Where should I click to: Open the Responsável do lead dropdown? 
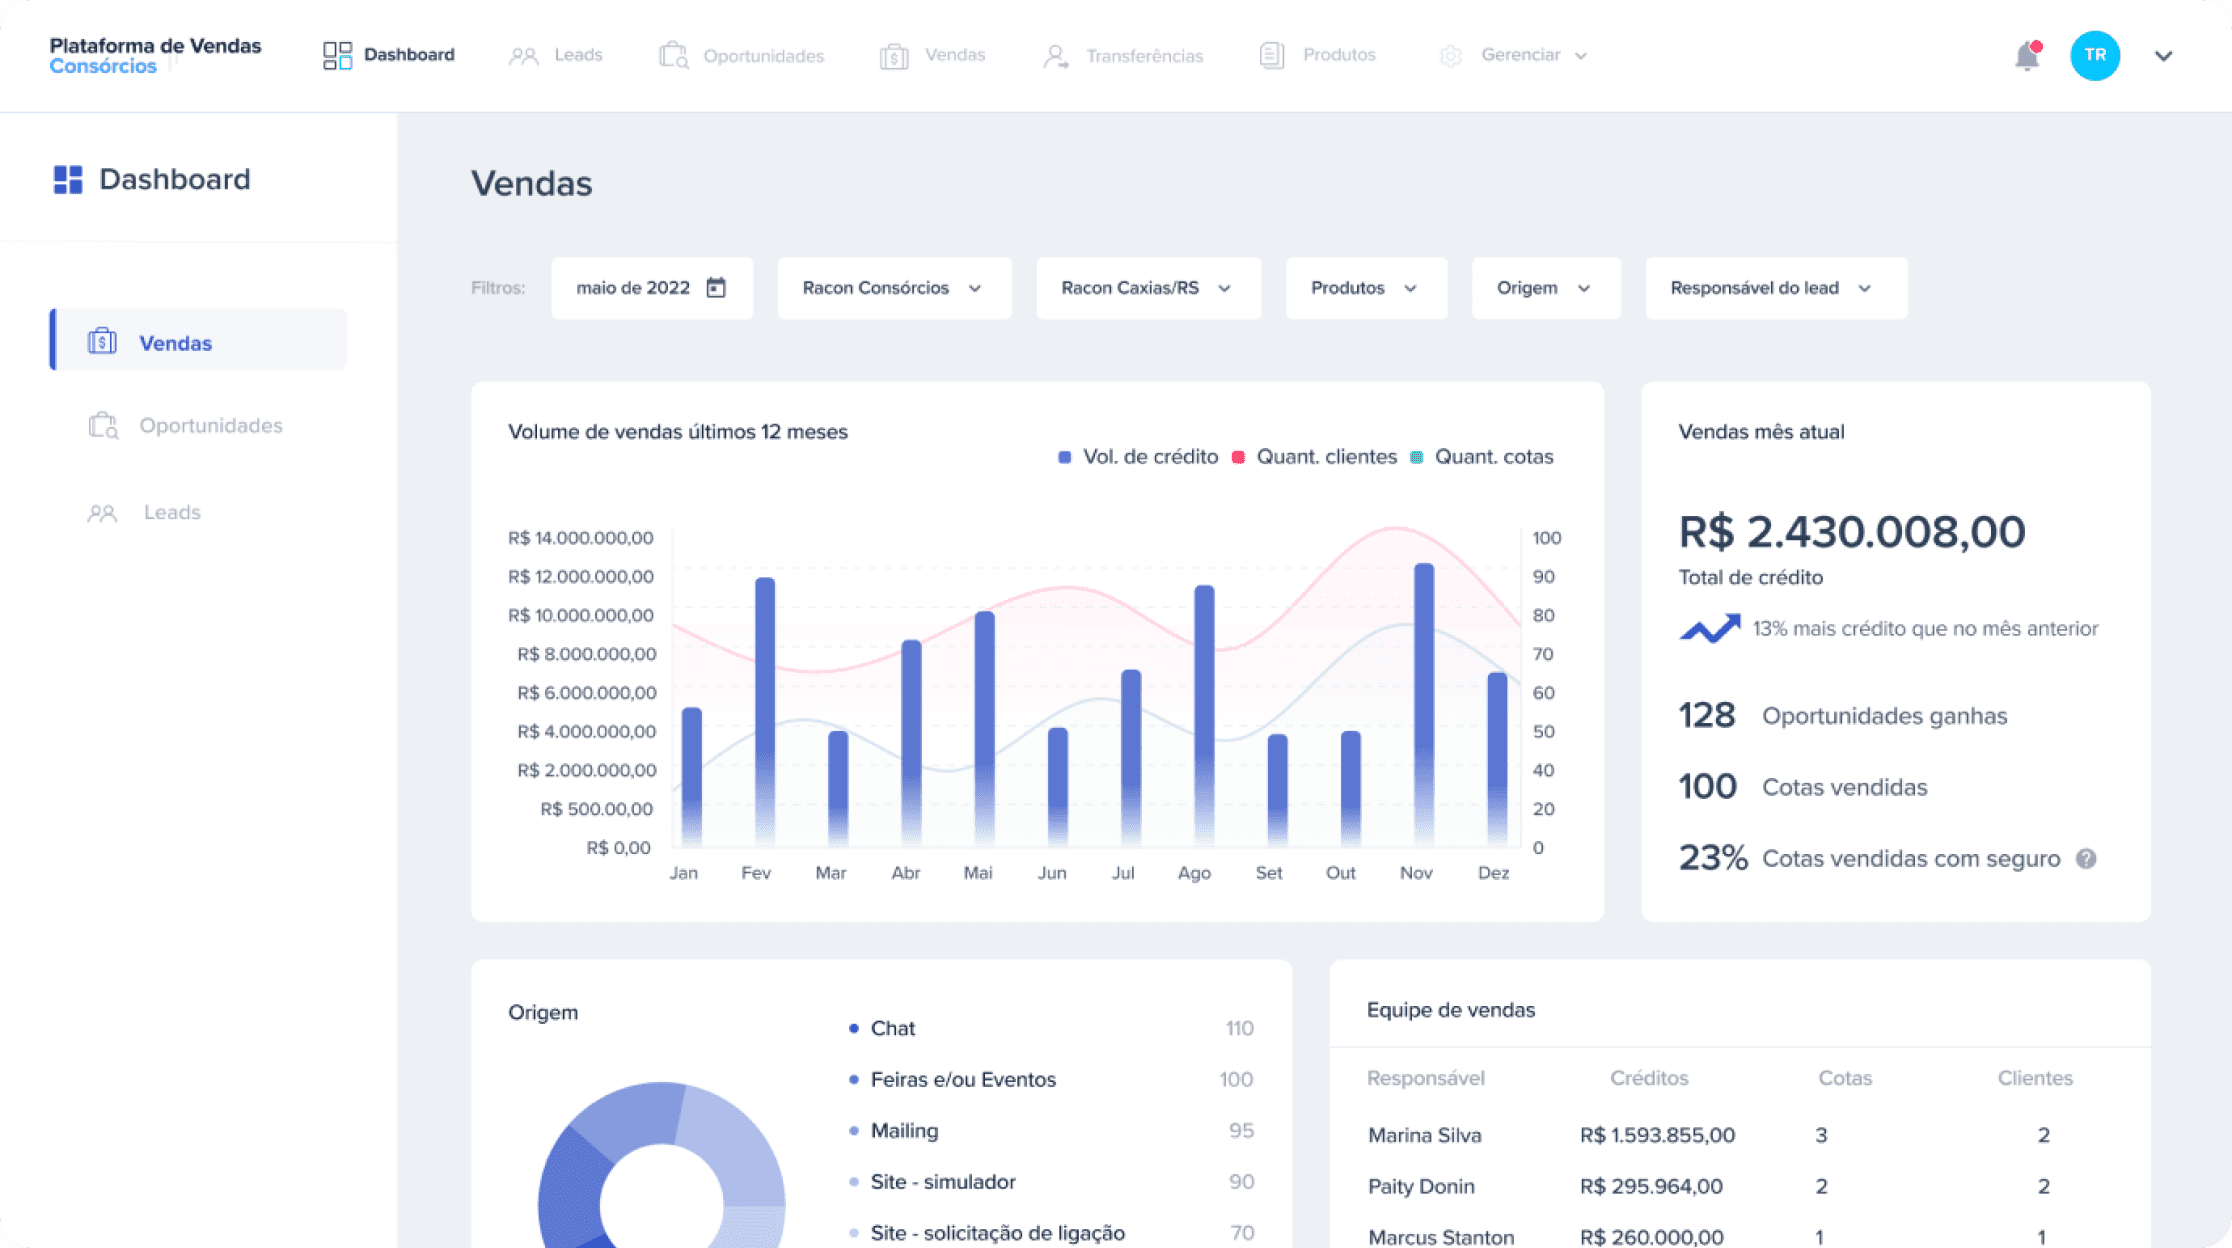tap(1775, 288)
